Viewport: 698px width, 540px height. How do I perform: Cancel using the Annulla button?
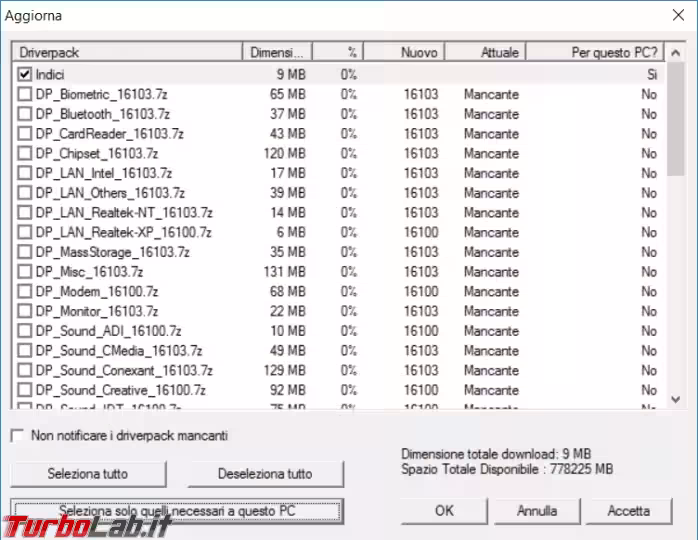point(537,511)
